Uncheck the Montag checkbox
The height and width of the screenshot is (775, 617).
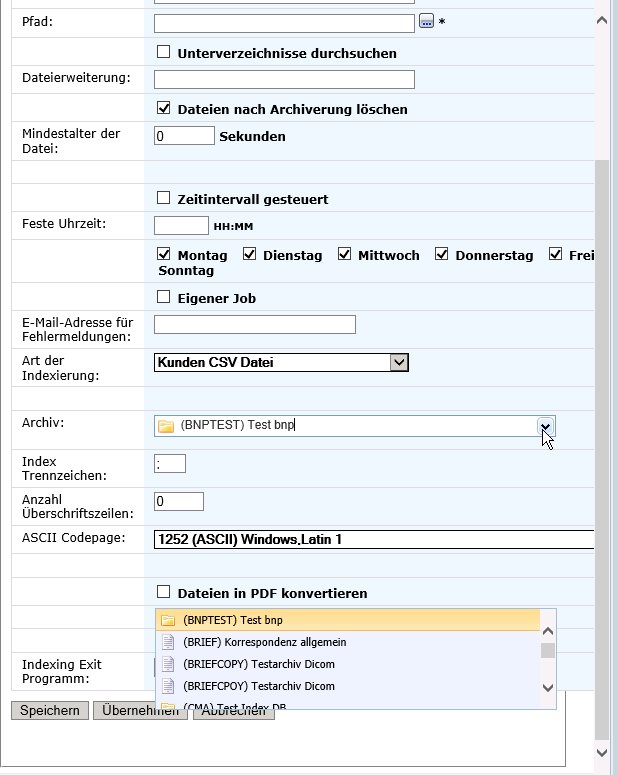click(164, 254)
